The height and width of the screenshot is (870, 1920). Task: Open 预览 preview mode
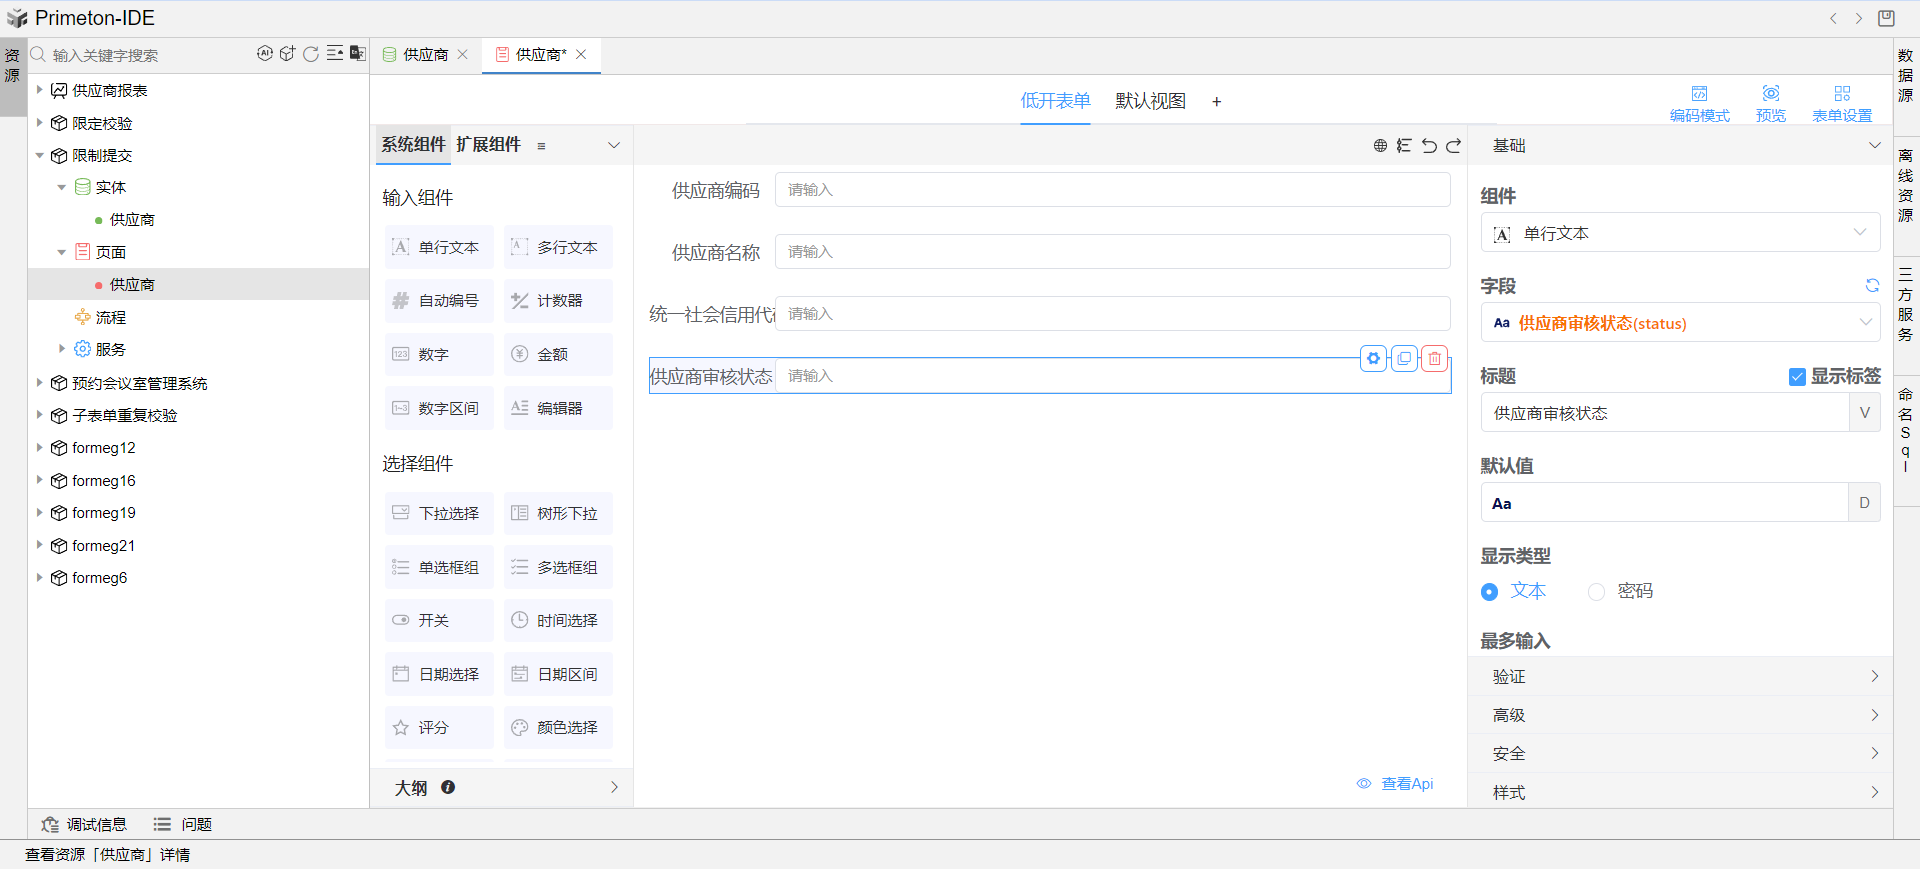[1770, 102]
